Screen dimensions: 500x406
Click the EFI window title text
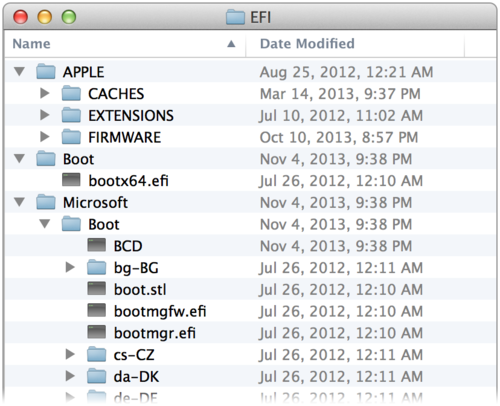(x=260, y=17)
